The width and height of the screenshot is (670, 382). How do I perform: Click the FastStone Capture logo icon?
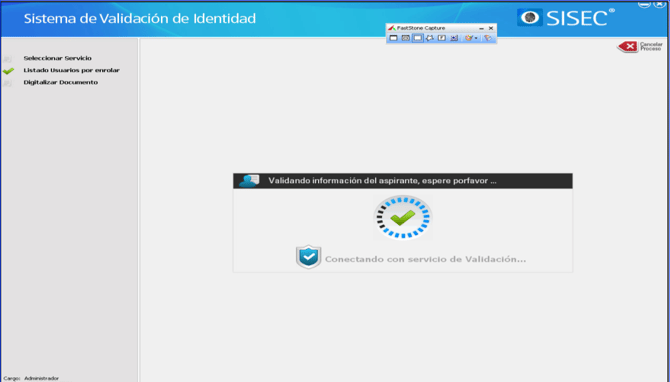pyautogui.click(x=392, y=28)
